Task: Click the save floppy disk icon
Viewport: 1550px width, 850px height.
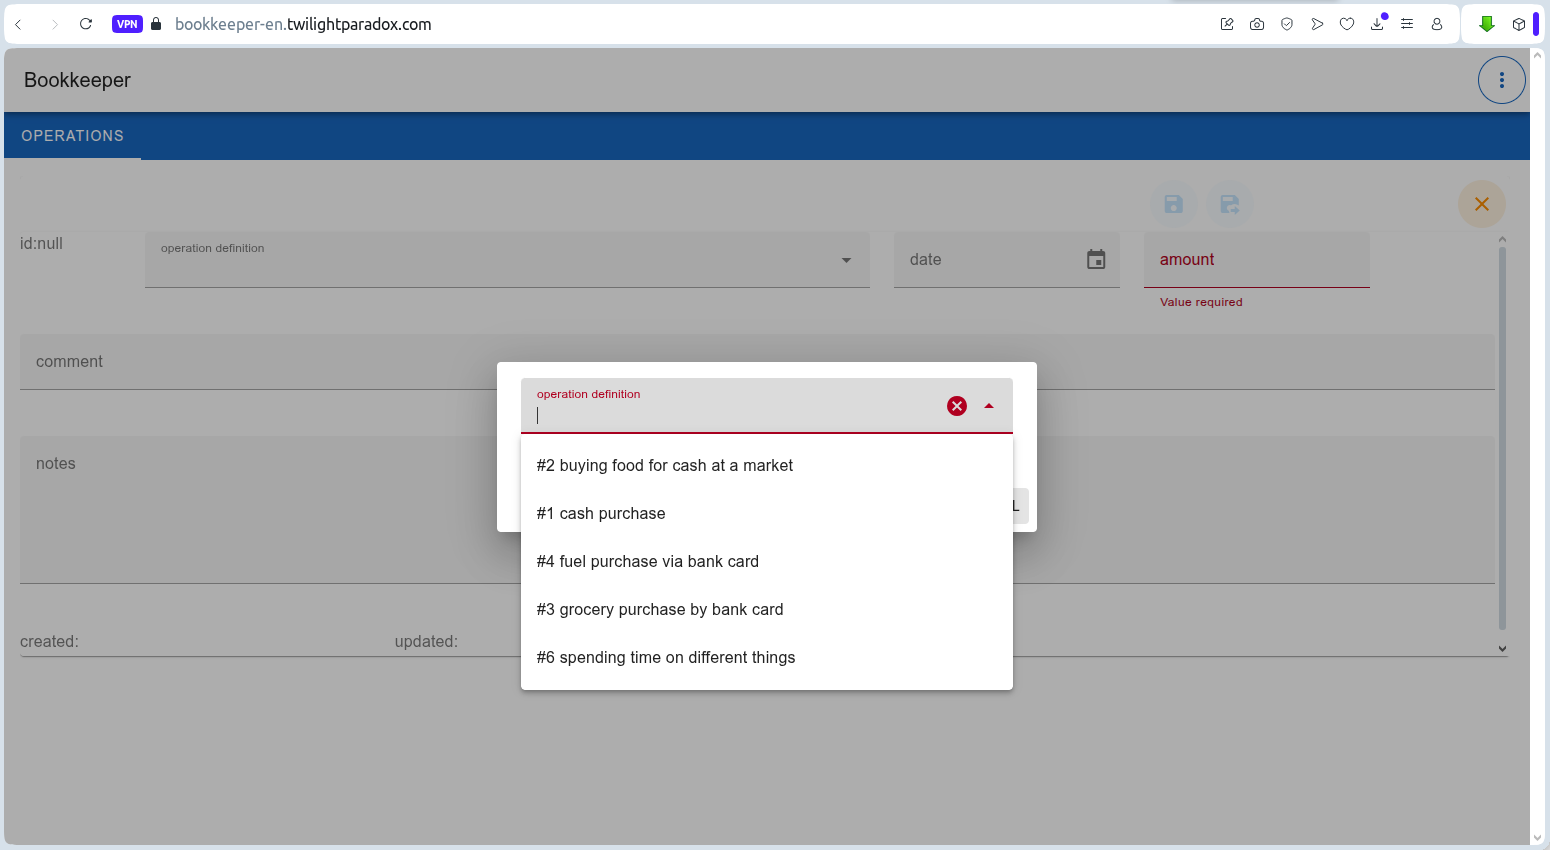Action: tap(1174, 205)
